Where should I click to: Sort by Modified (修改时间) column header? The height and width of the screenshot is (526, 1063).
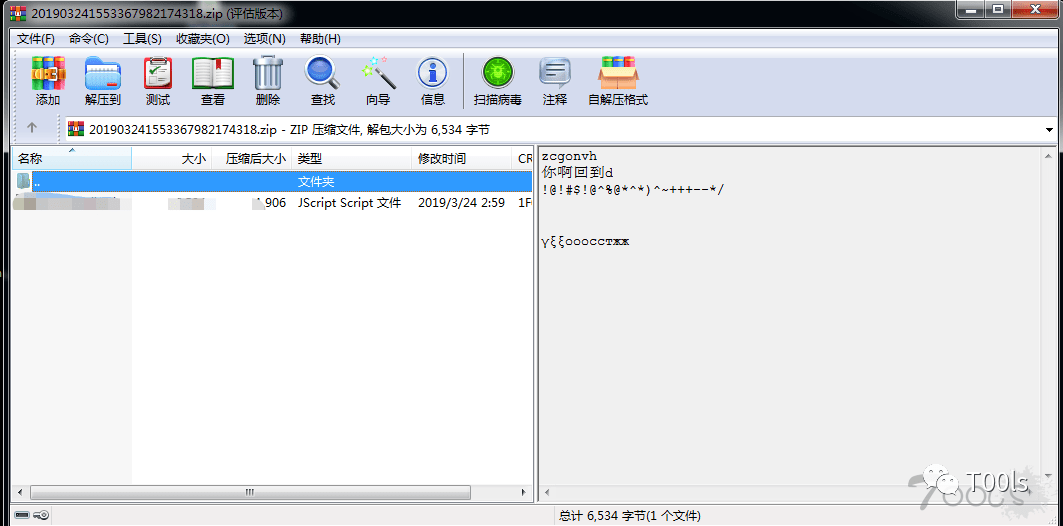point(462,159)
